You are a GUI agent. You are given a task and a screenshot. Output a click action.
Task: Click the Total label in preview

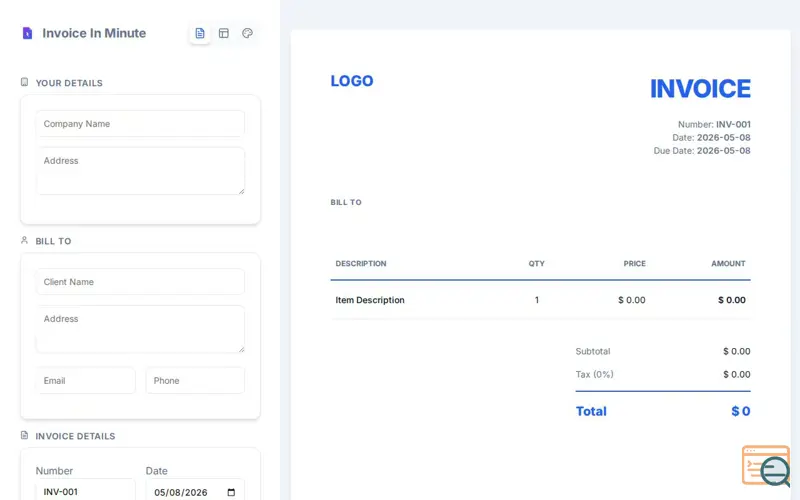pos(591,411)
